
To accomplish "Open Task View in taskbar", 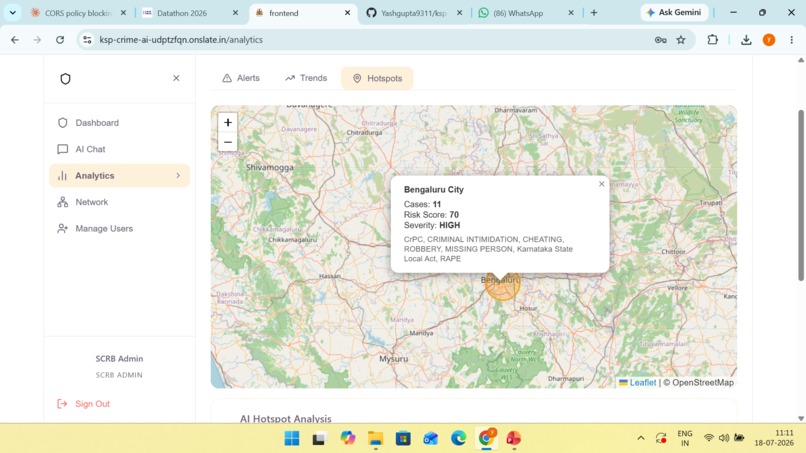I will (x=319, y=438).
